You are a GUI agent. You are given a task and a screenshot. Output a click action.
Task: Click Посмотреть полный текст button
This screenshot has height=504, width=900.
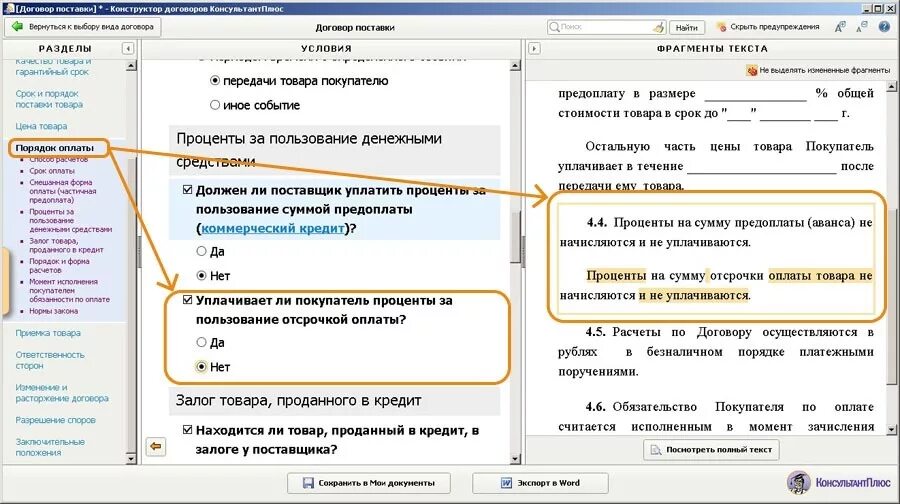pos(711,449)
